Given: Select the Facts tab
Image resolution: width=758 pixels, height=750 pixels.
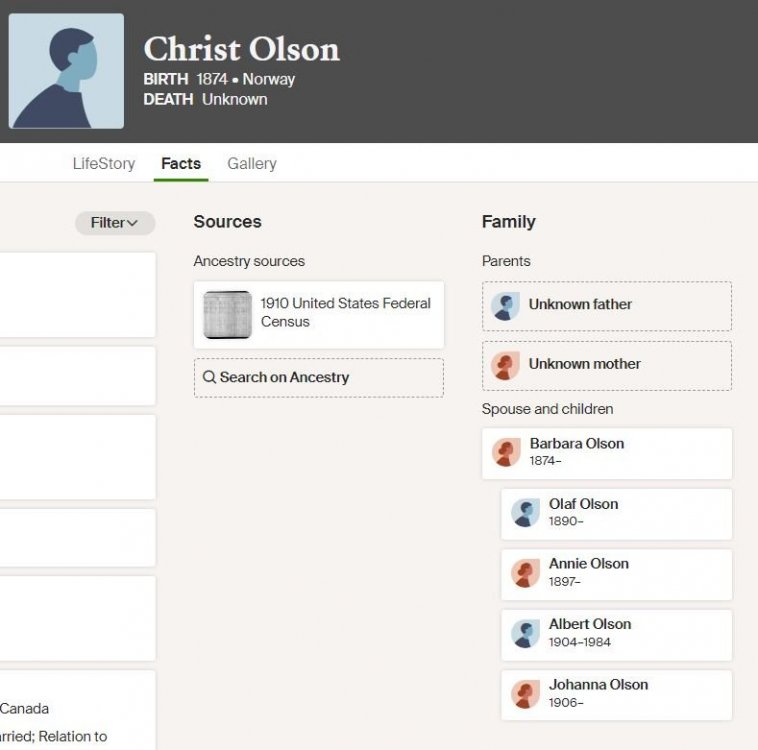Looking at the screenshot, I should [181, 163].
